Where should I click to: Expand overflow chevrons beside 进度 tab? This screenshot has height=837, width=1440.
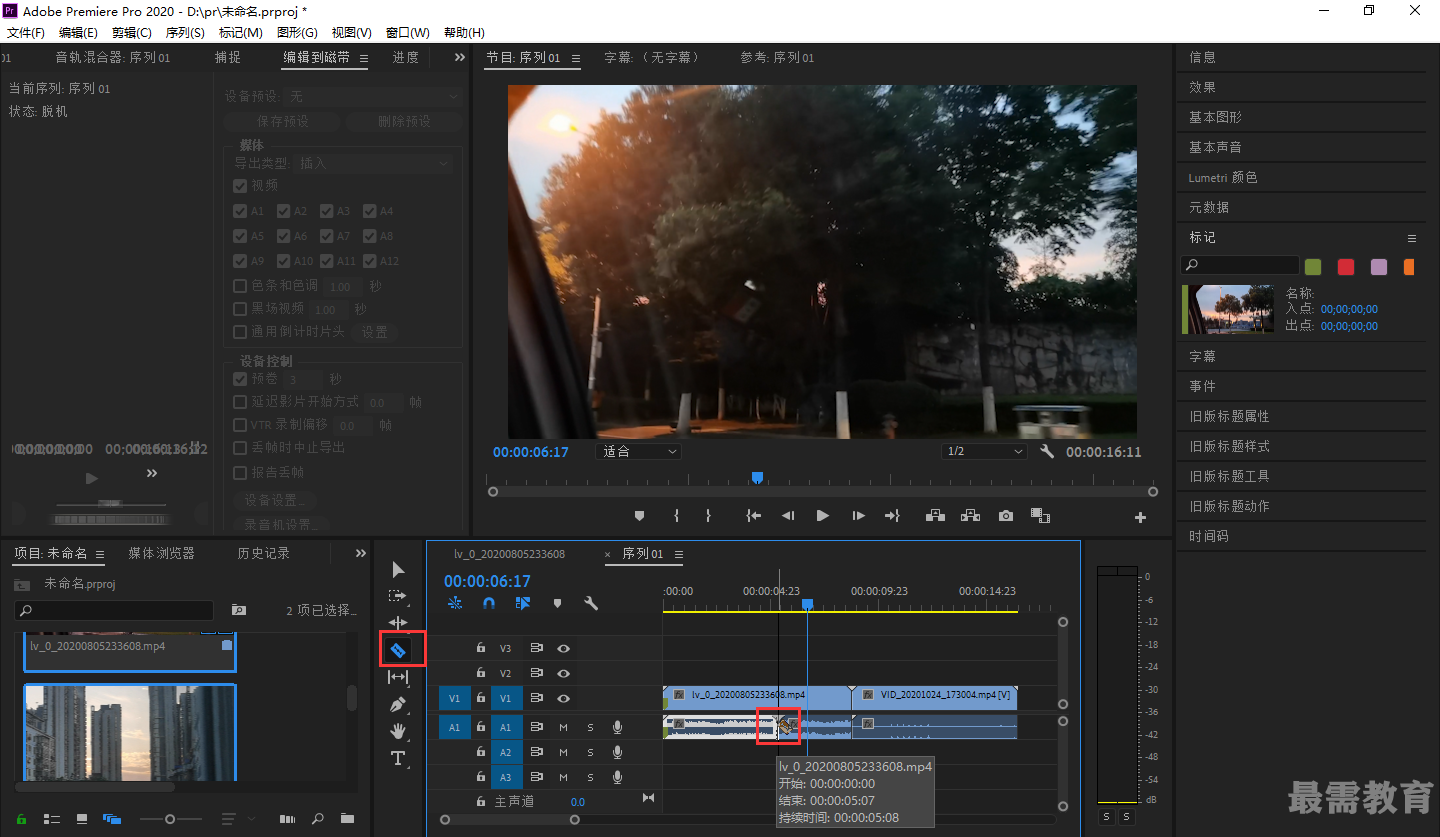pos(460,58)
